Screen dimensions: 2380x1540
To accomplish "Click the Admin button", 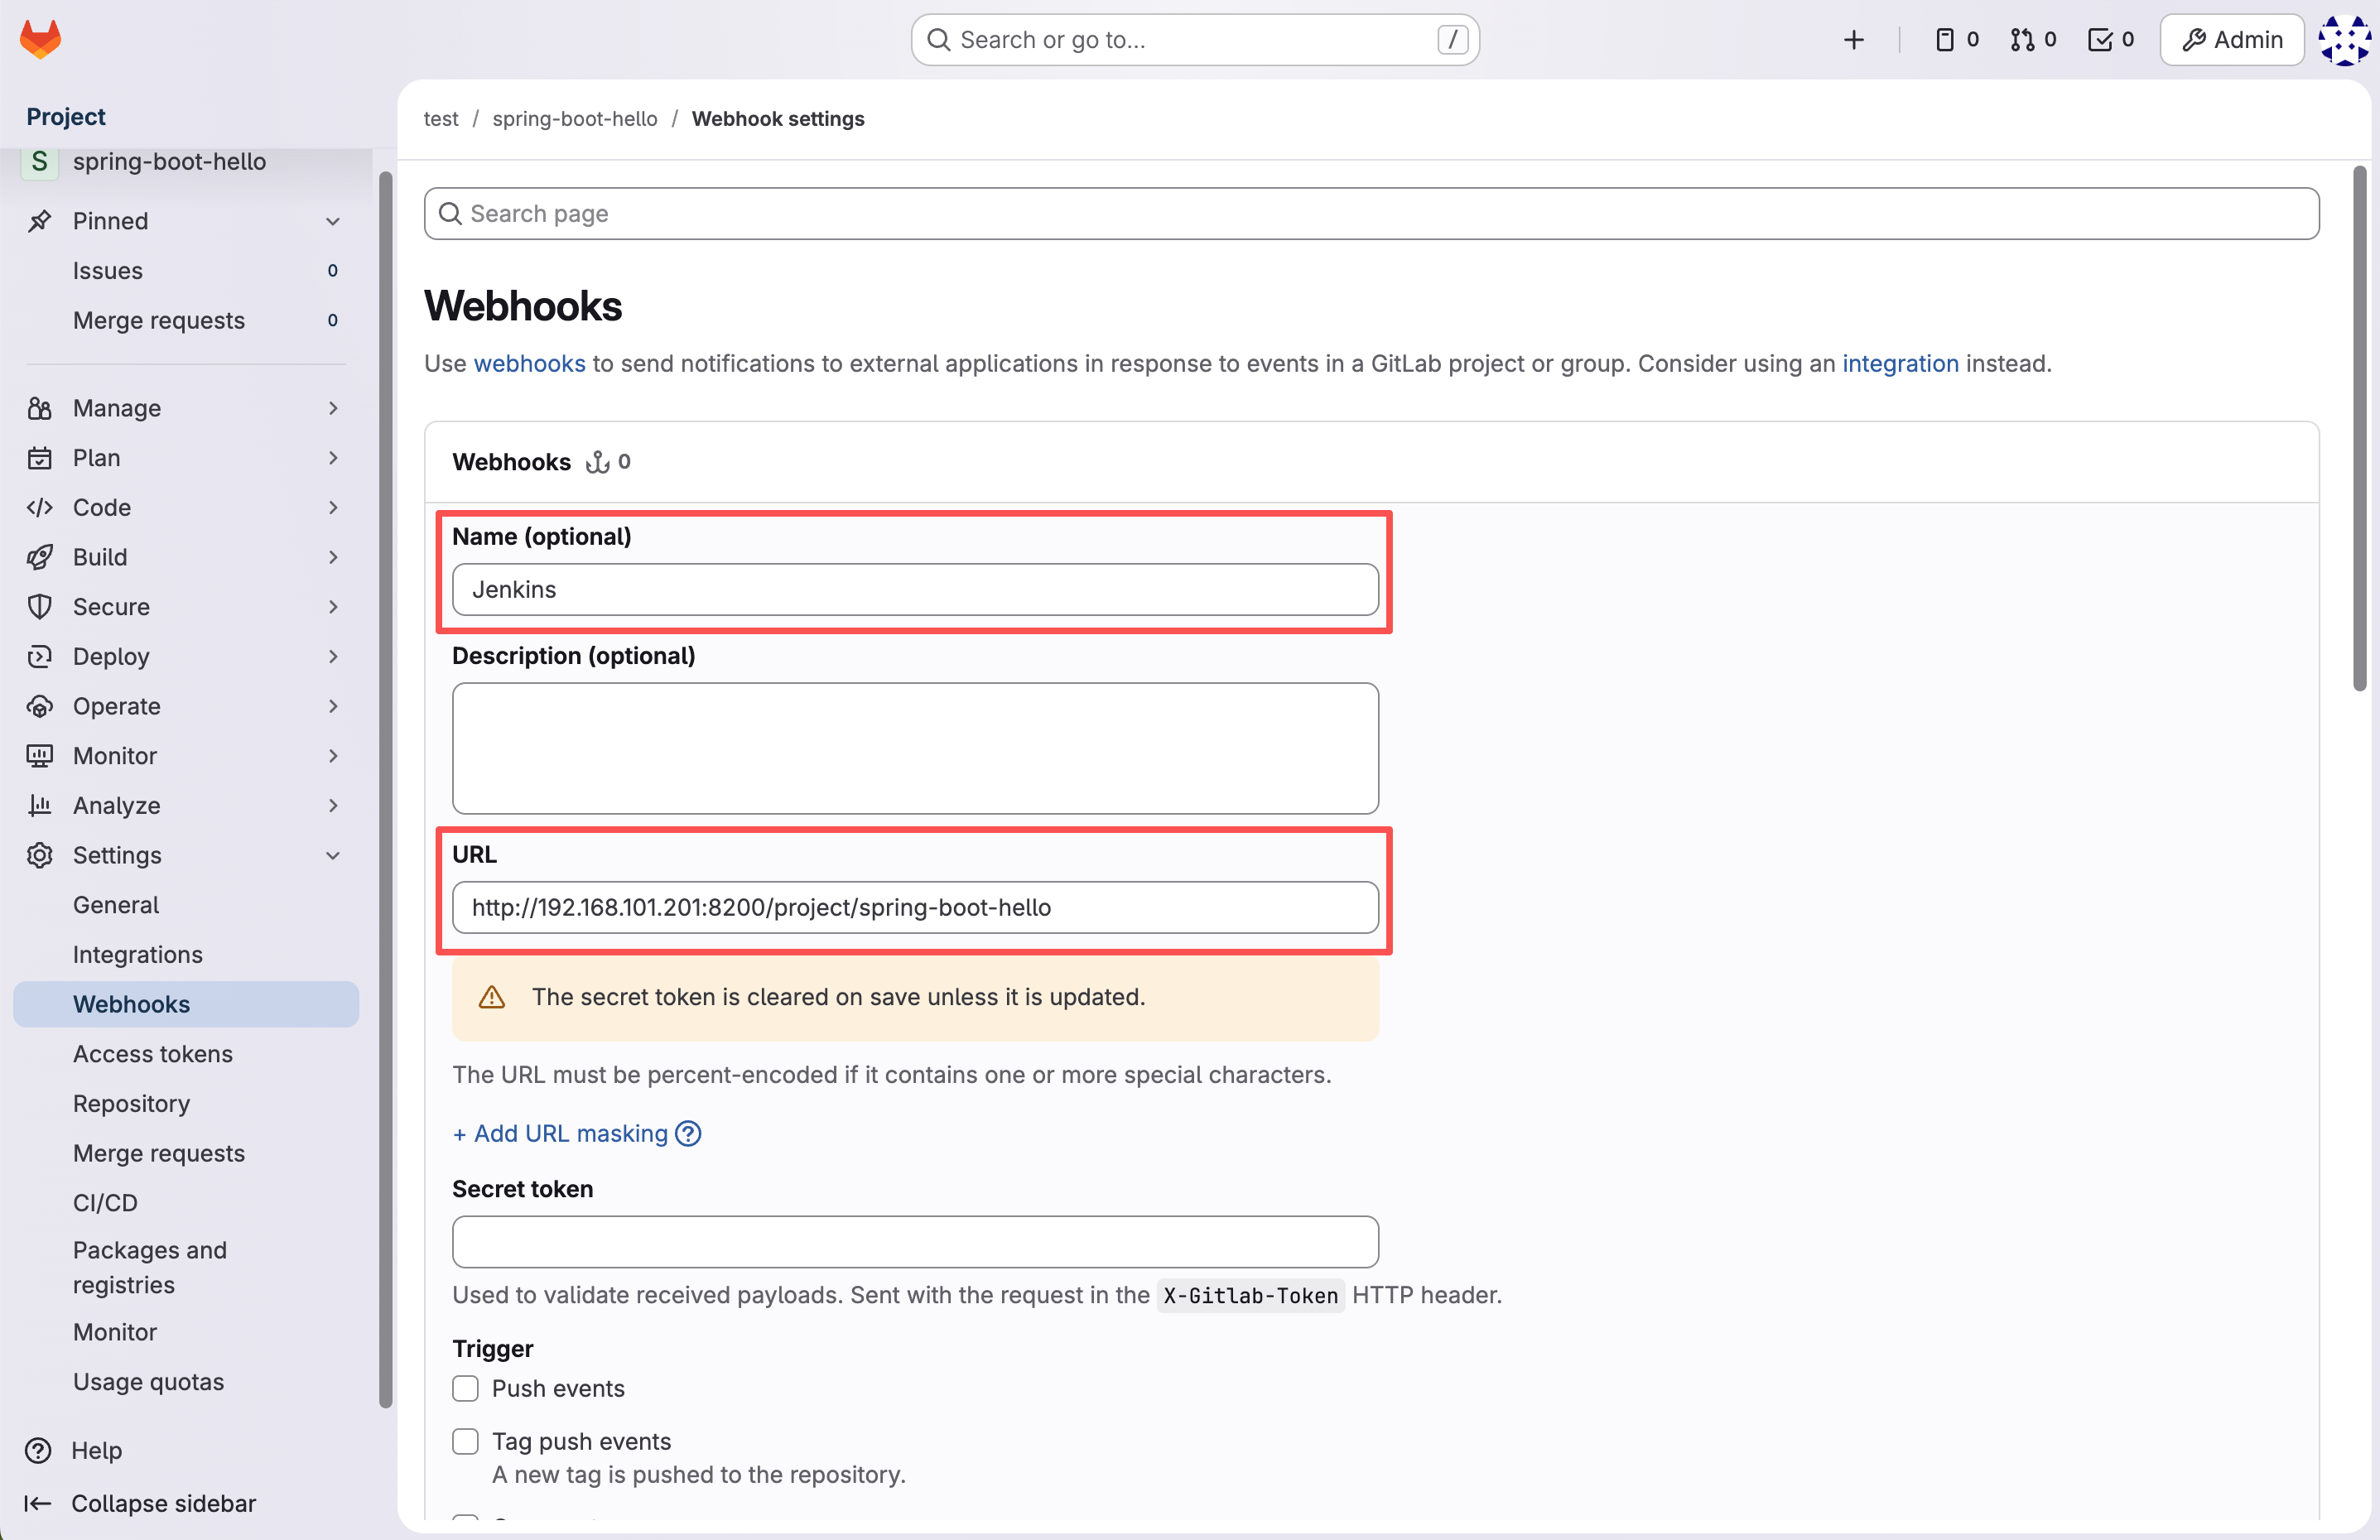I will coord(2231,40).
